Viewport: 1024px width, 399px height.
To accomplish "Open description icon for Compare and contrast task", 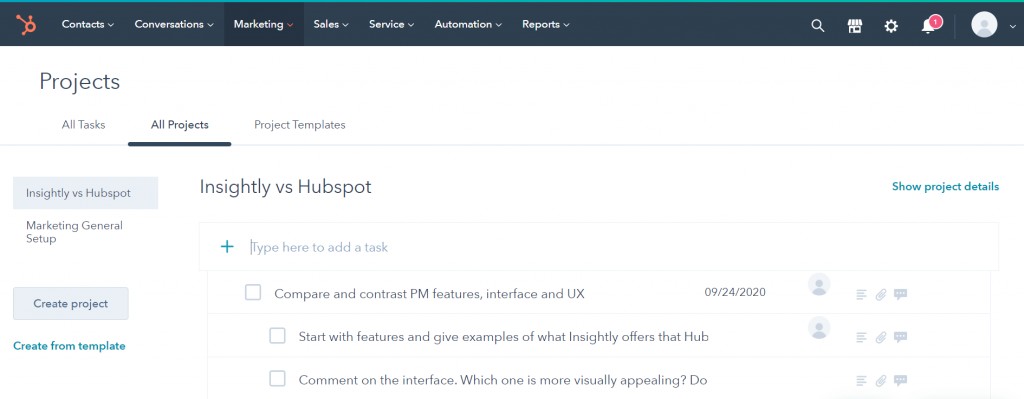I will click(x=861, y=295).
